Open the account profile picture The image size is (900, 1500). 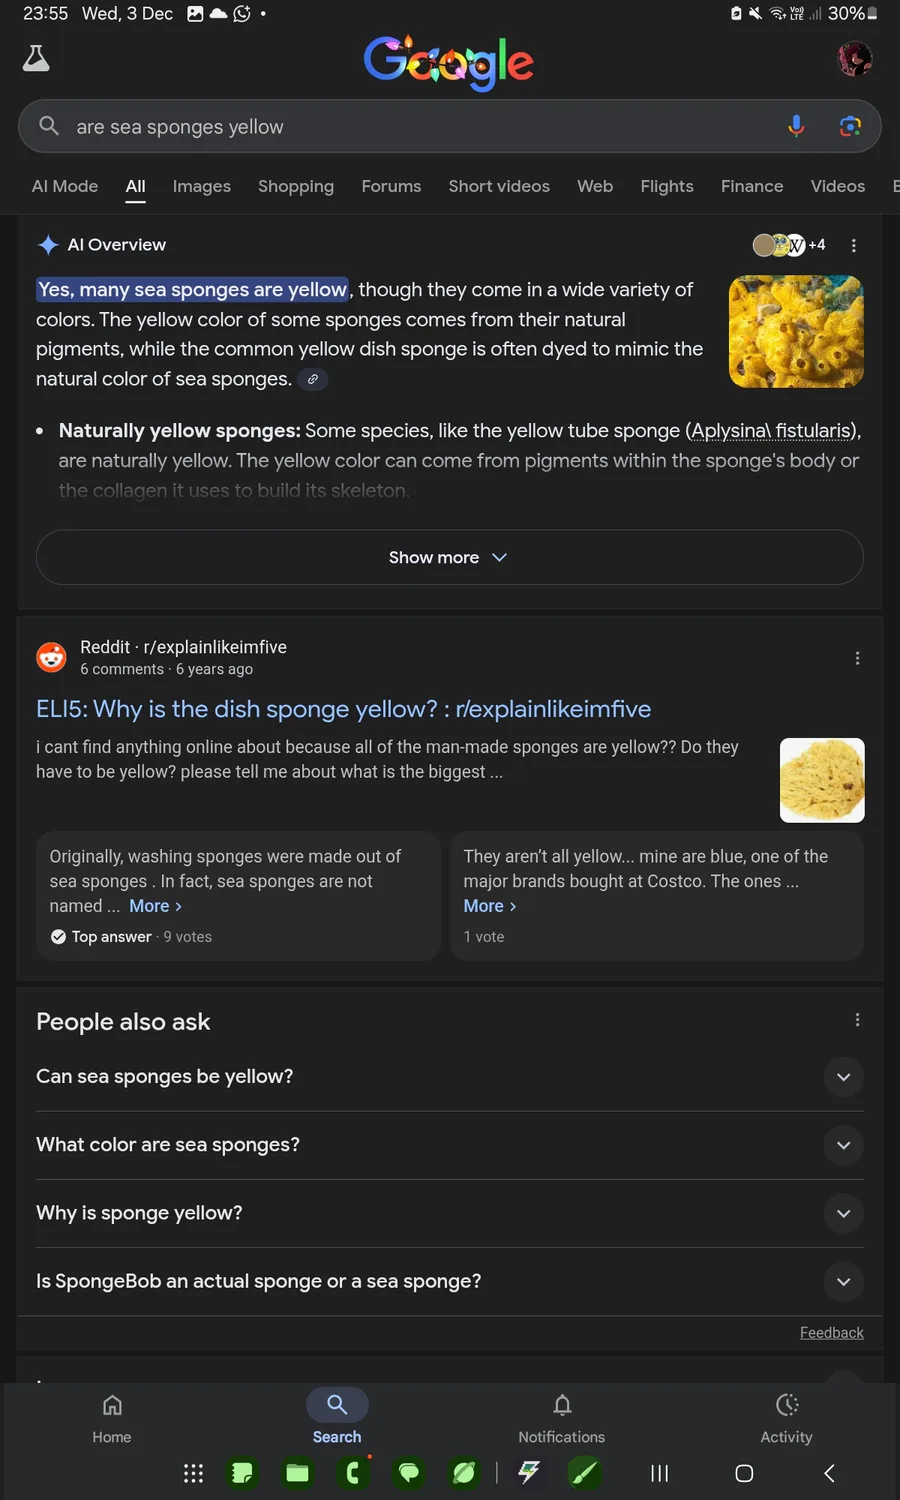pyautogui.click(x=854, y=59)
